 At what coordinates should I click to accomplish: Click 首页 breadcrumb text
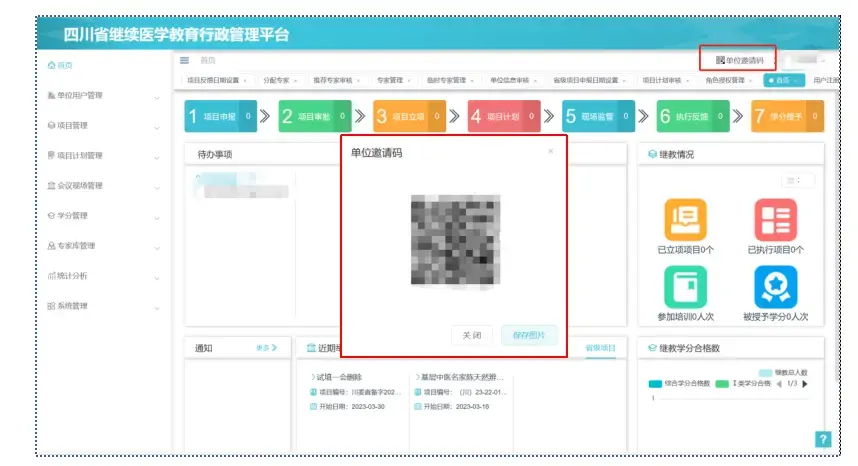pyautogui.click(x=207, y=60)
